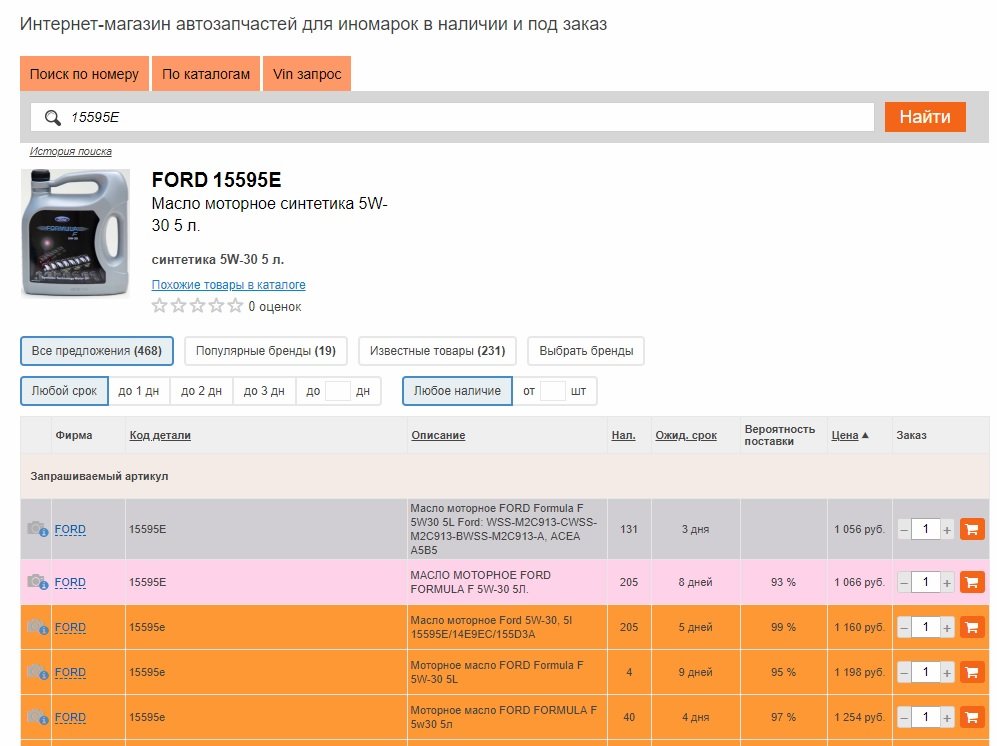Screen dimensions: 997x746
Task: Click the '93 %' delivery probability cell
Action: [783, 582]
